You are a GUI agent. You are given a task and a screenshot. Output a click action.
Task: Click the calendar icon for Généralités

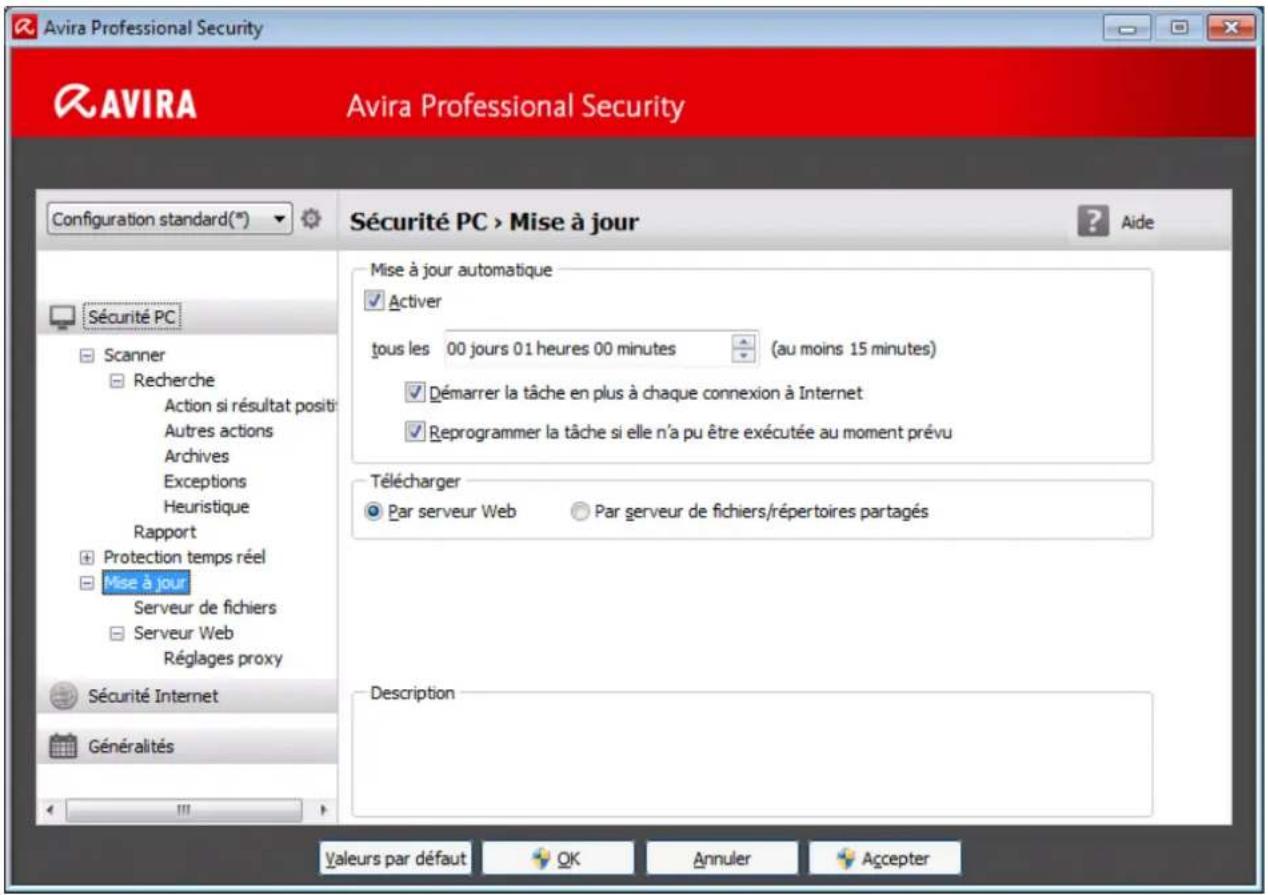click(63, 746)
